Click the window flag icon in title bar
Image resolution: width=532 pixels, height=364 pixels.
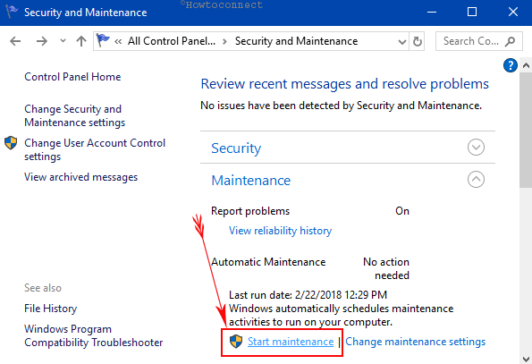point(12,12)
